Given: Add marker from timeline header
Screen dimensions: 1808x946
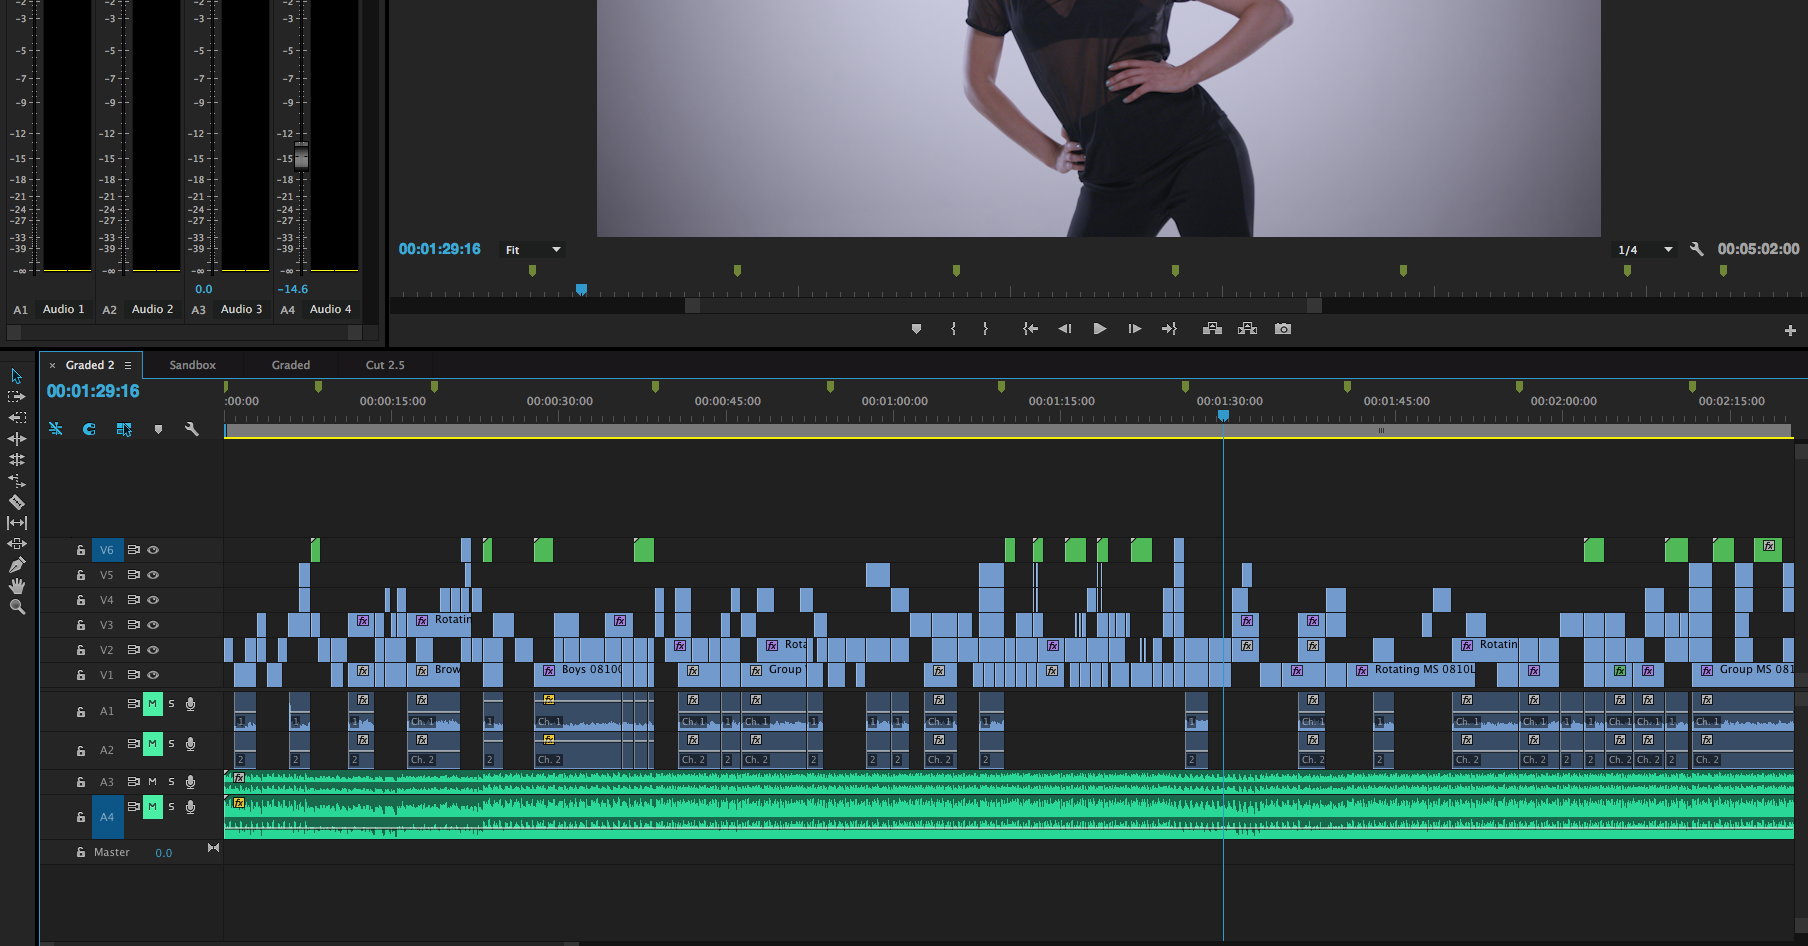Looking at the screenshot, I should tap(158, 429).
